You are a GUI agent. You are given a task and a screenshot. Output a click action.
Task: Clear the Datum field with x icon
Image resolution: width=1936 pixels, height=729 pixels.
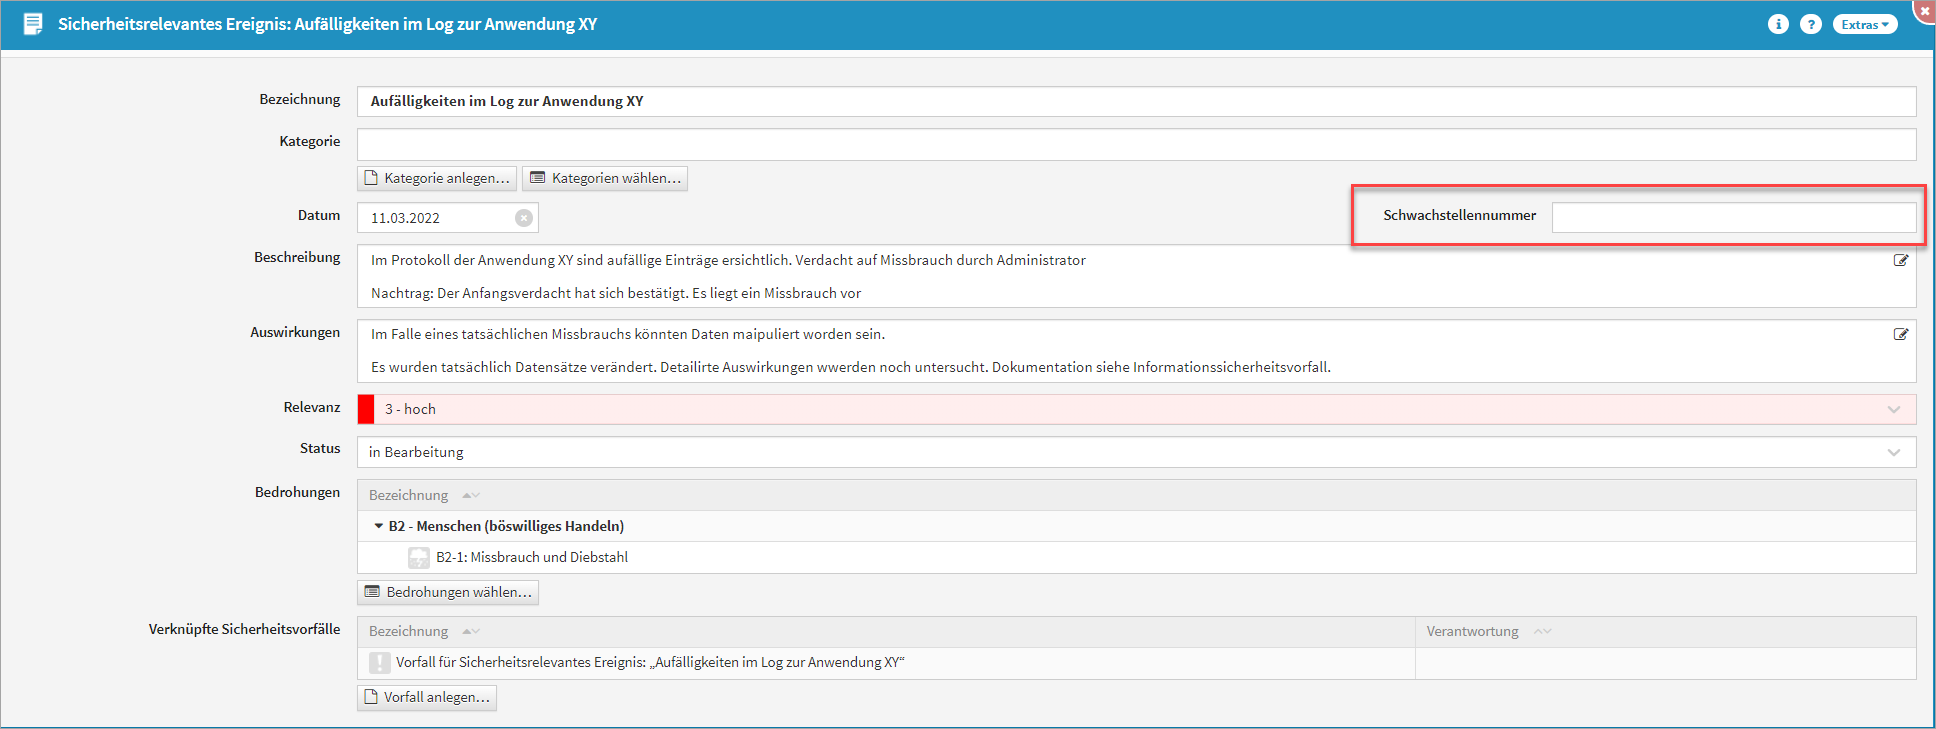524,218
